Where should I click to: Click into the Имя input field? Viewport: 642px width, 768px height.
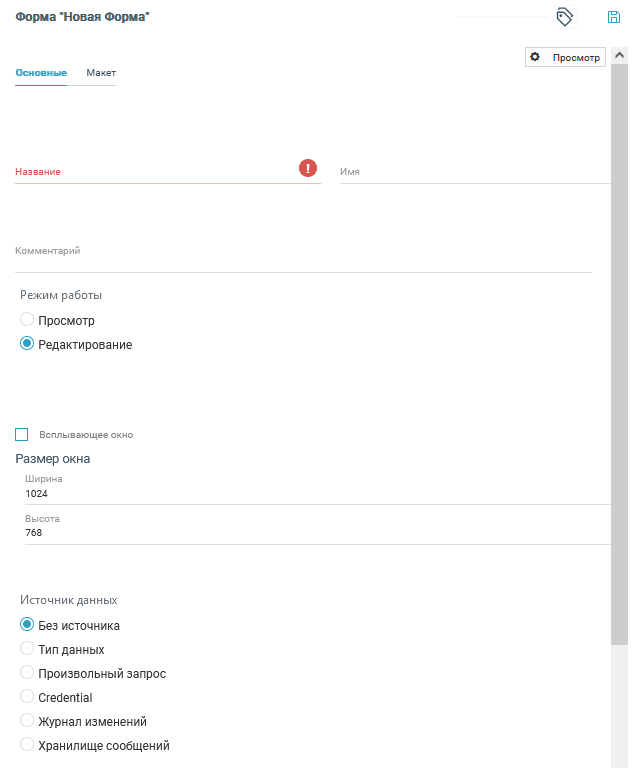[x=470, y=172]
